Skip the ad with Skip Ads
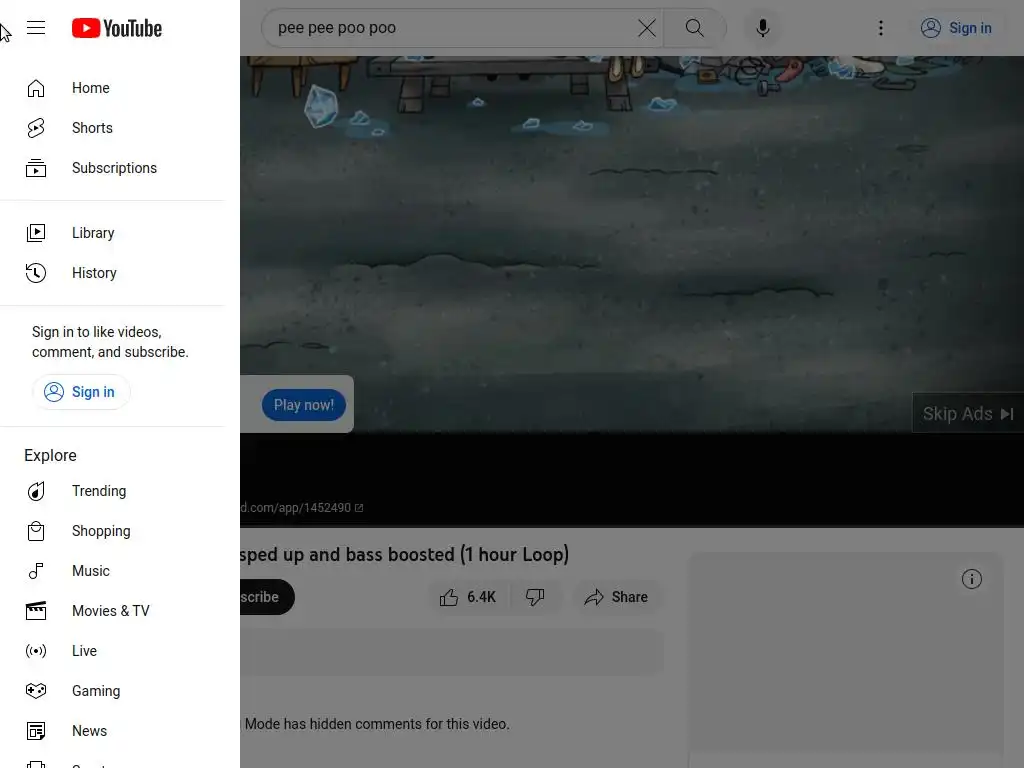1024x768 pixels. pyautogui.click(x=968, y=413)
